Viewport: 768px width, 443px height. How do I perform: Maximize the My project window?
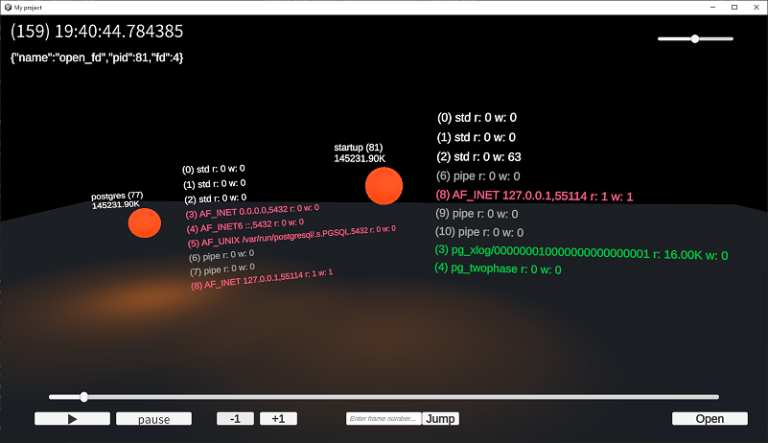[x=734, y=7]
